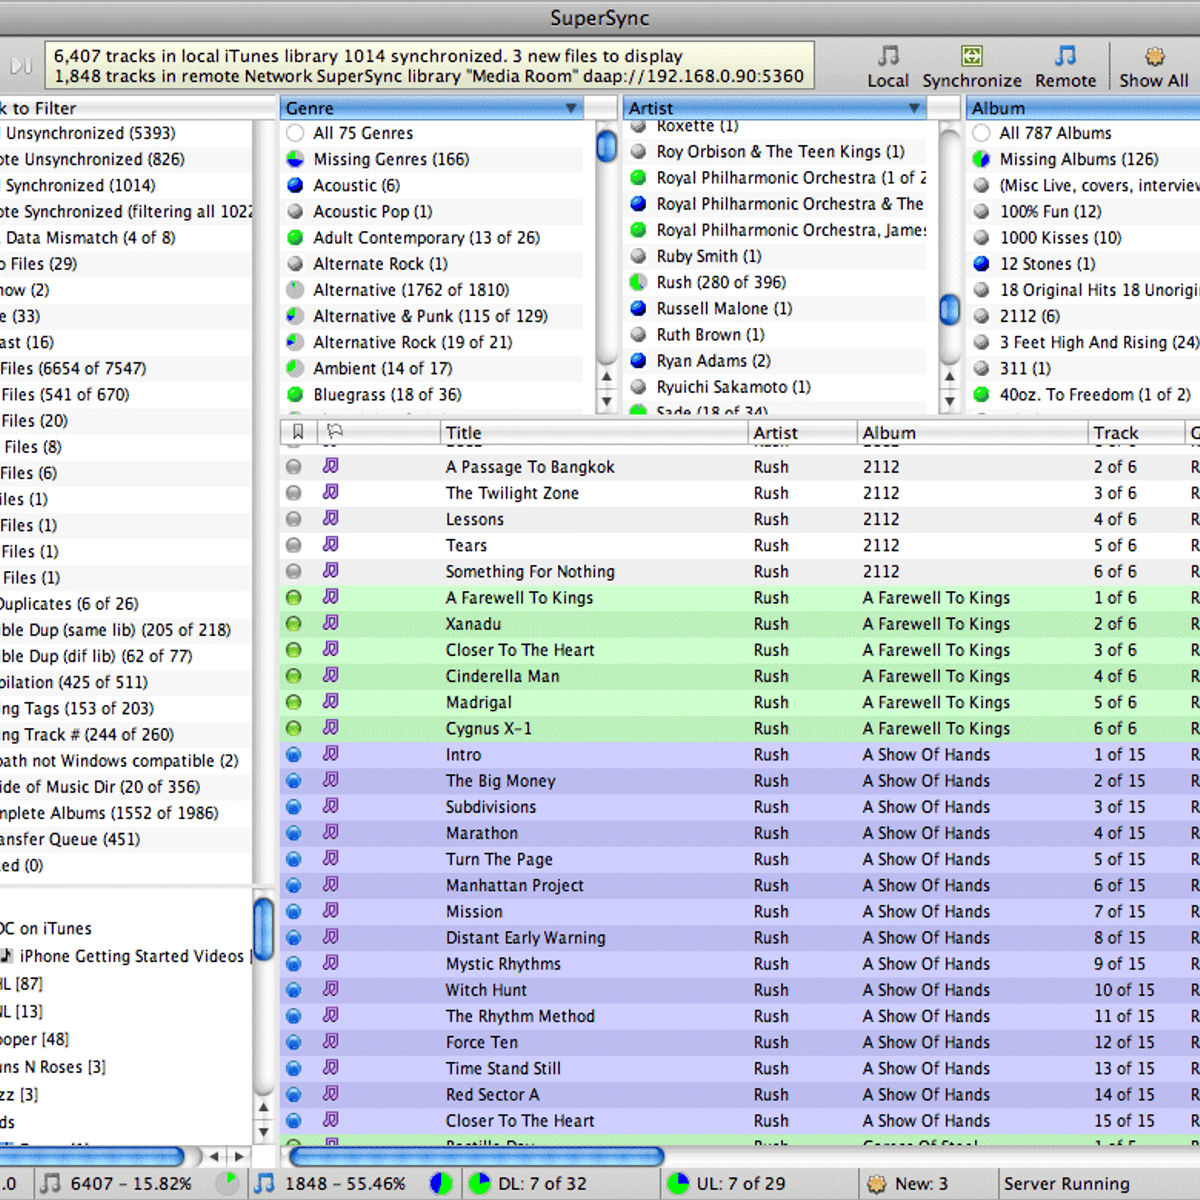
Task: Select Ryan Adams (2) artist
Action: (x=713, y=361)
